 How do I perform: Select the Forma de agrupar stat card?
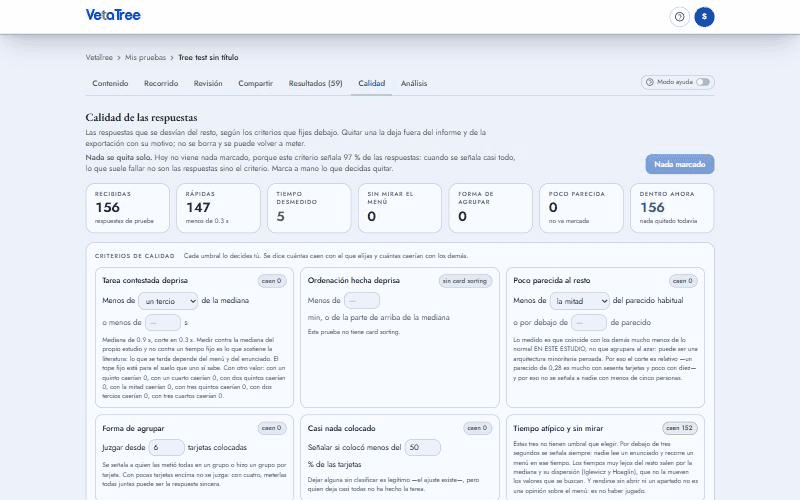pos(491,208)
